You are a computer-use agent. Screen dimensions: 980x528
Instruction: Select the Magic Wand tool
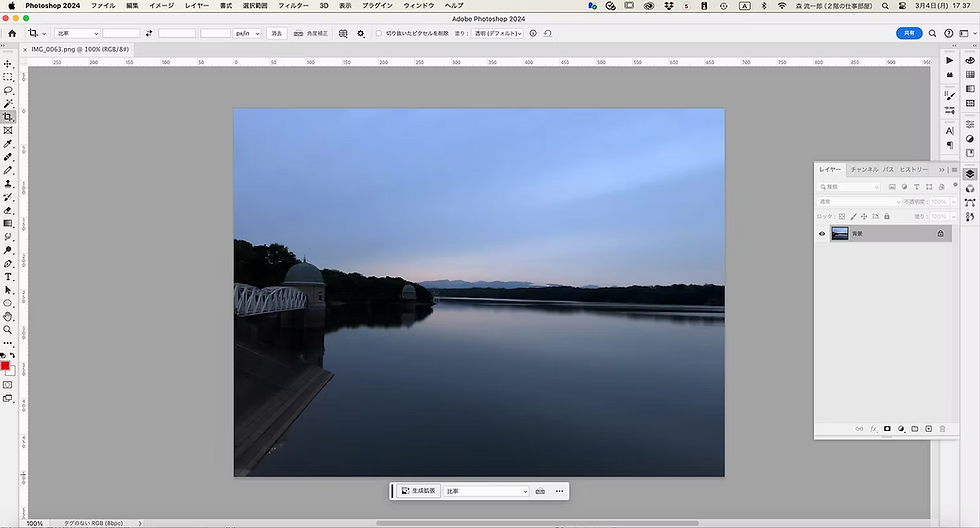coord(8,104)
